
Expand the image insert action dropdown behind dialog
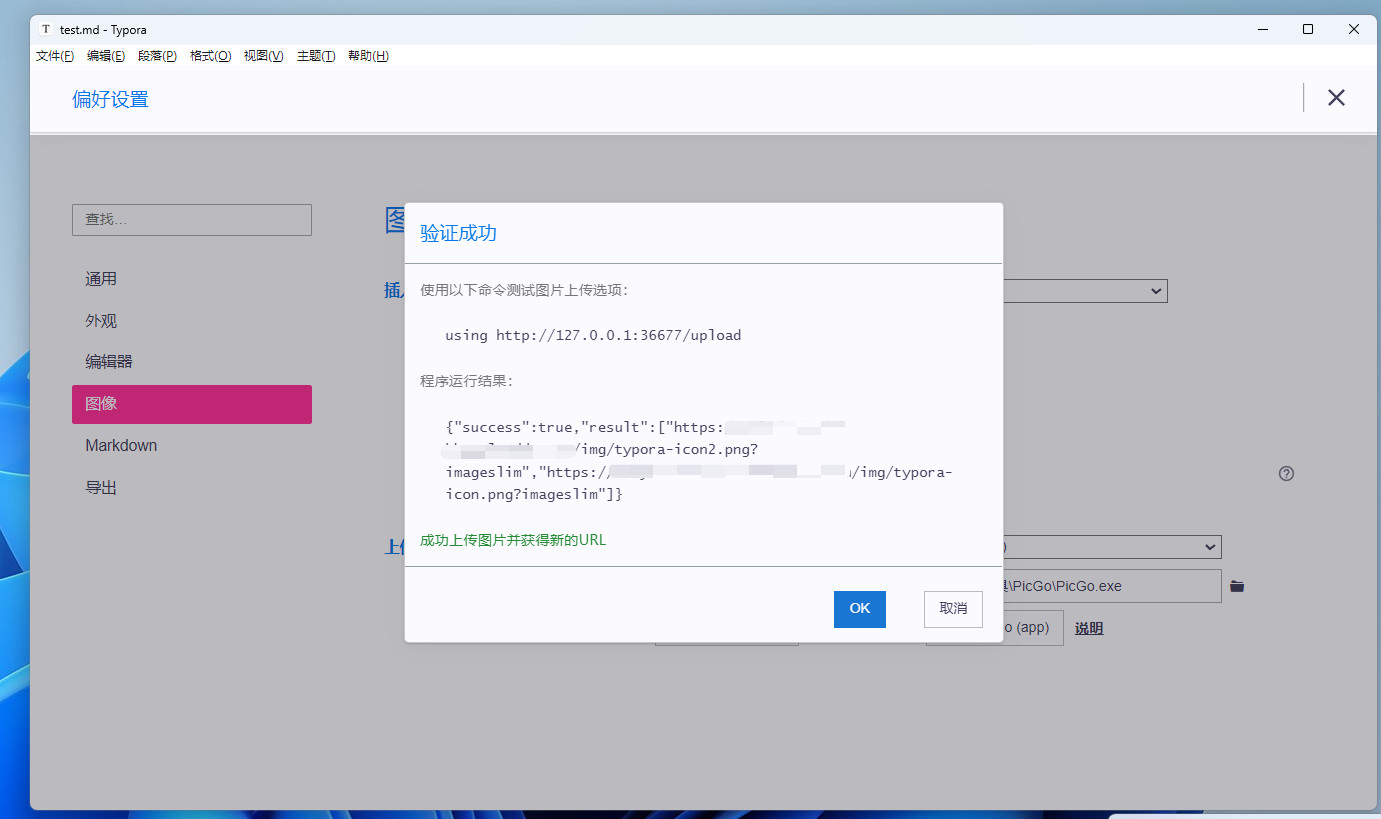[1085, 291]
